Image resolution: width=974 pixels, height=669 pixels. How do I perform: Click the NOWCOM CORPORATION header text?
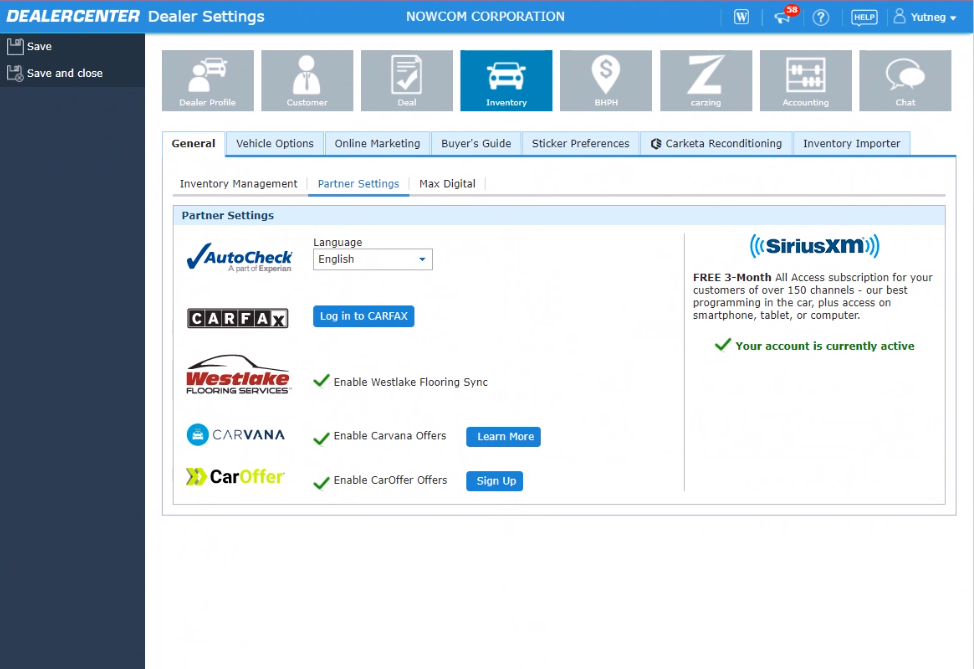[485, 17]
